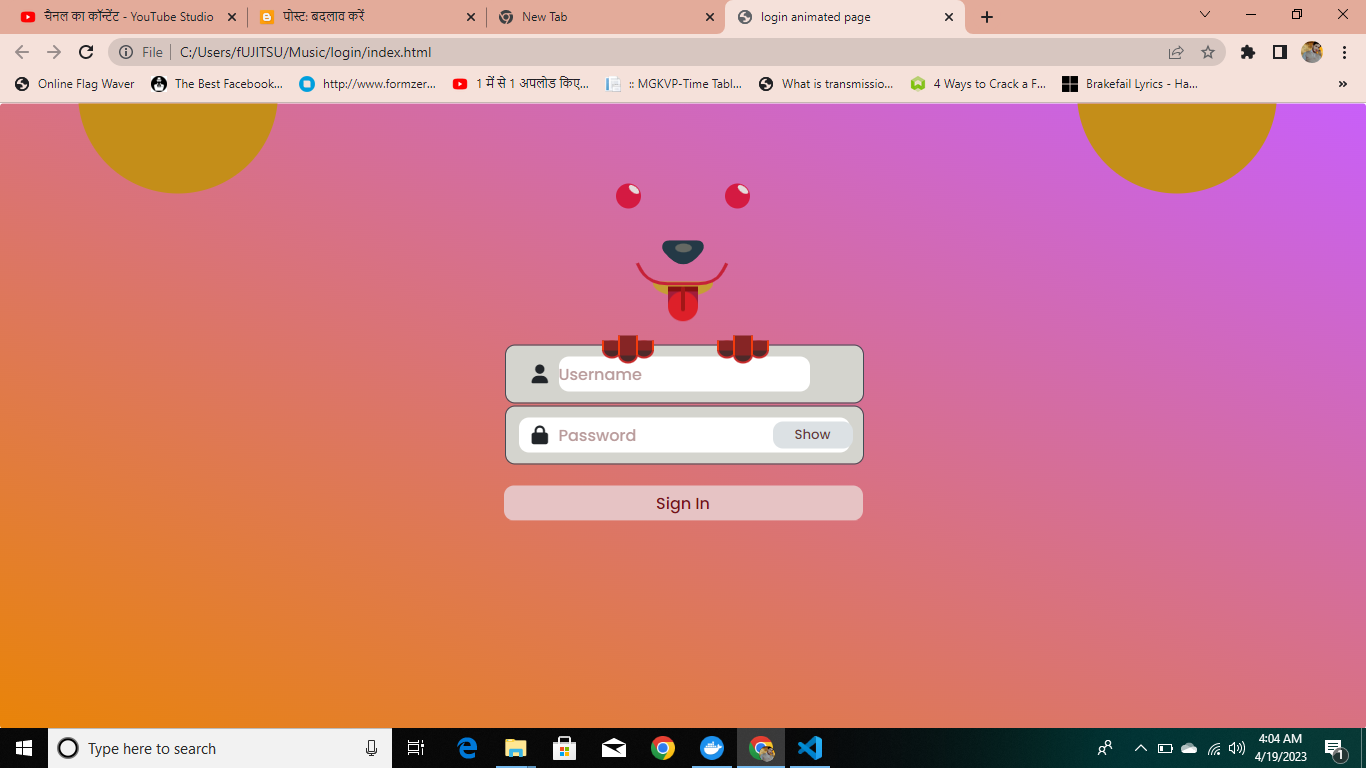This screenshot has width=1366, height=768.
Task: Open the Chrome three-dot menu
Action: click(1344, 52)
